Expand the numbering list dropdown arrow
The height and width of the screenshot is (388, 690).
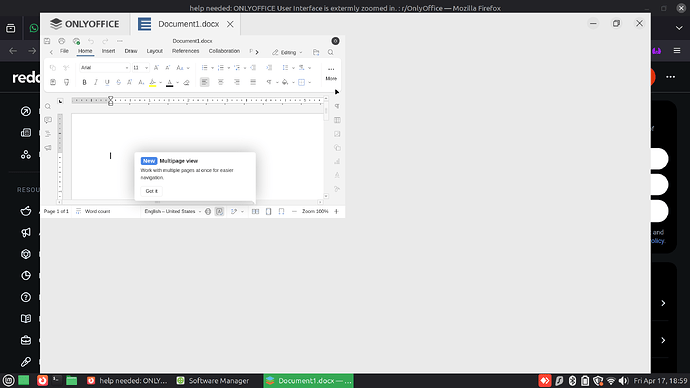228,68
